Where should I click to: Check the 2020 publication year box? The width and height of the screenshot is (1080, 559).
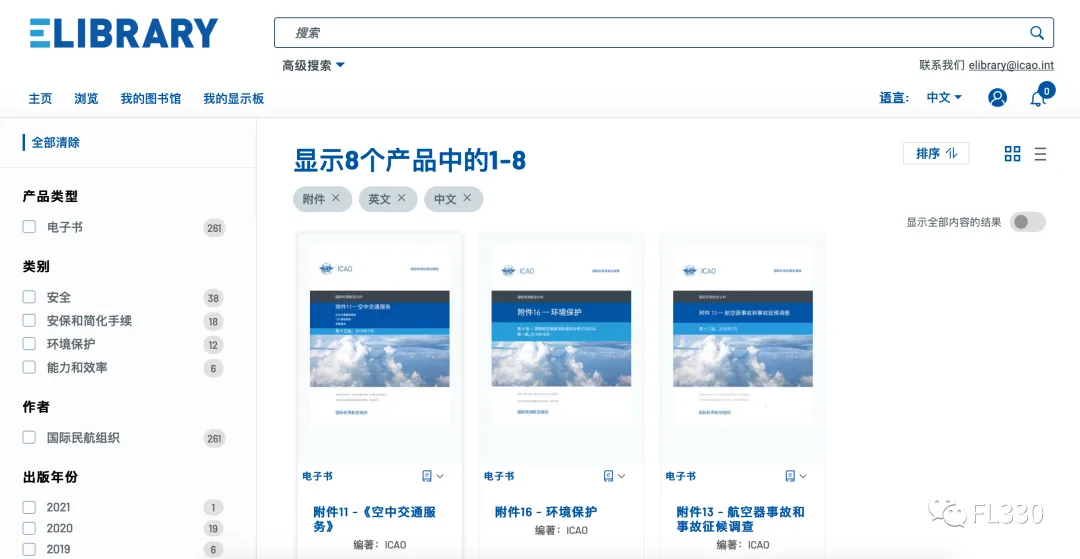(29, 528)
